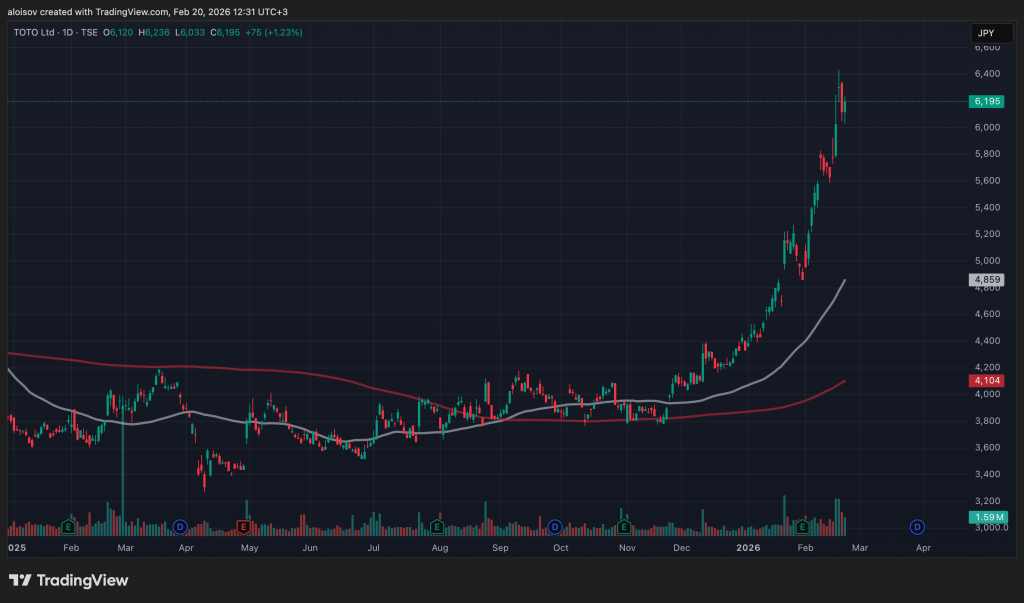The image size is (1024, 603).
Task: Click the Jul label on the time axis
Action: point(374,548)
